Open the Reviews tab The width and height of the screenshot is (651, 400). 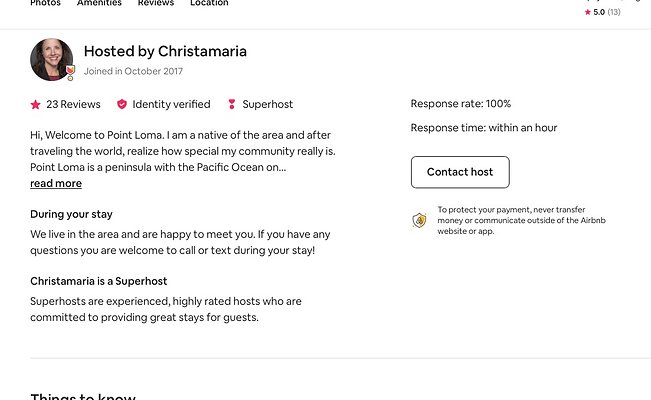pos(156,3)
